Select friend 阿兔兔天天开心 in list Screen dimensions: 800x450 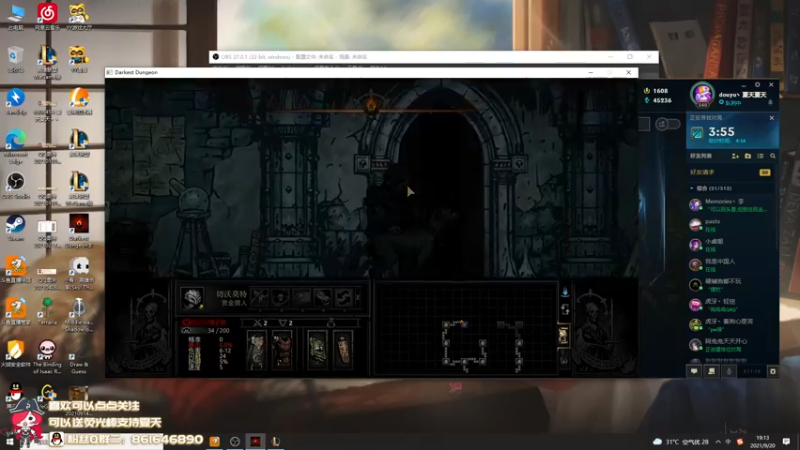coord(730,345)
